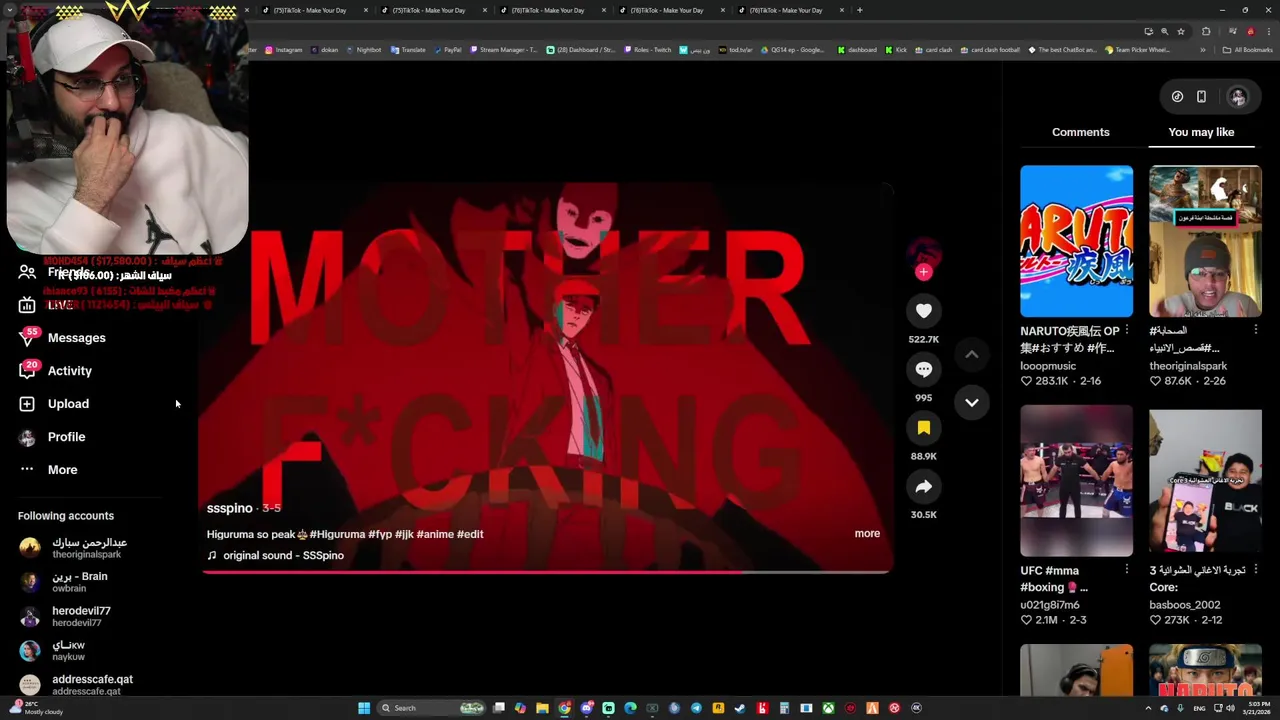
Task: Open Steam from the taskbar
Action: (739, 708)
